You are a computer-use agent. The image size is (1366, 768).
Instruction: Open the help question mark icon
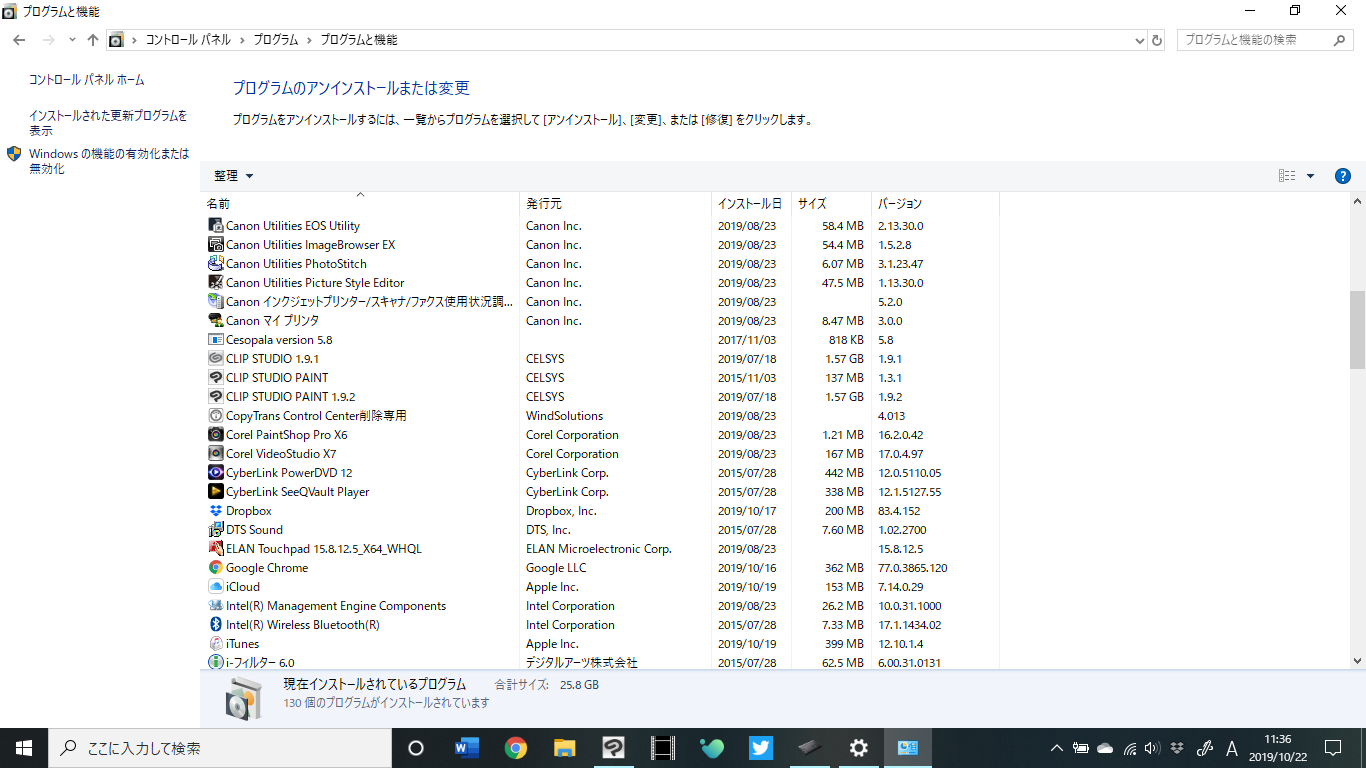[1343, 176]
